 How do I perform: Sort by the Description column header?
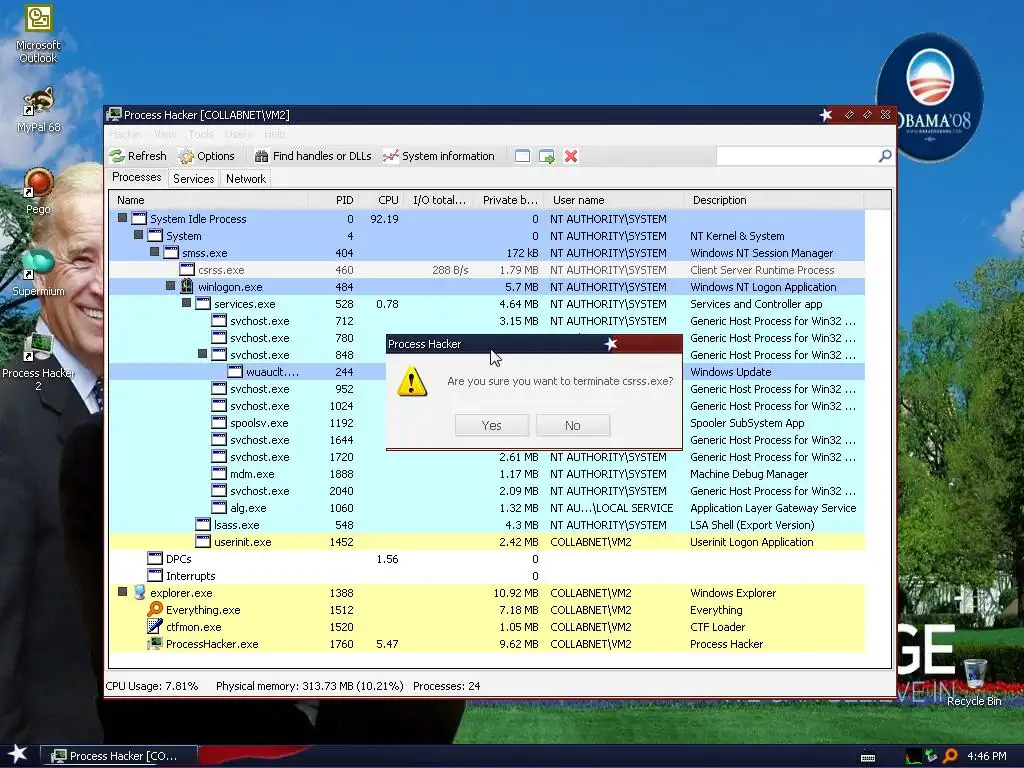[x=774, y=200]
